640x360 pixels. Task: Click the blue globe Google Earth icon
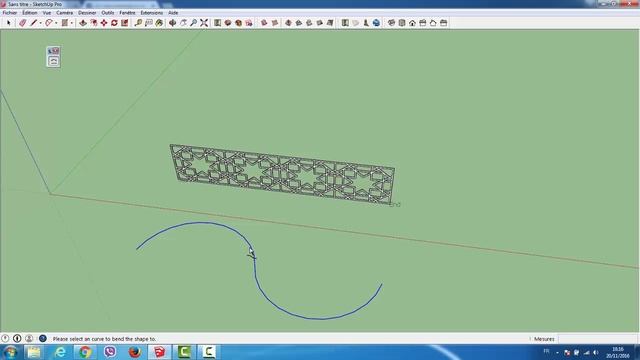coord(376,23)
